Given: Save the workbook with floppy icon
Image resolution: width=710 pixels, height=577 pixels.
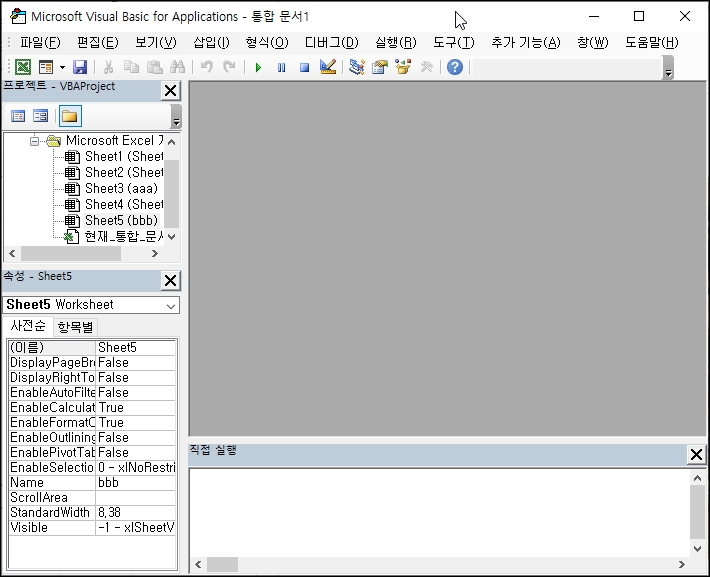Looking at the screenshot, I should pyautogui.click(x=80, y=67).
